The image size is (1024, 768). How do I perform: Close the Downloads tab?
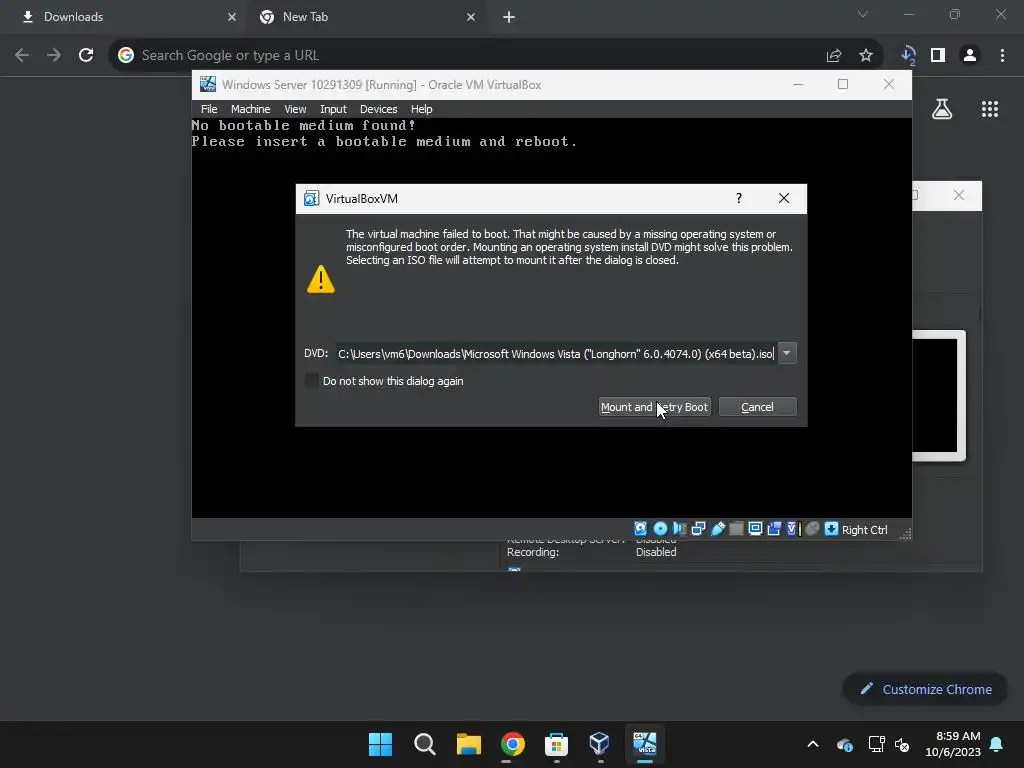click(232, 17)
